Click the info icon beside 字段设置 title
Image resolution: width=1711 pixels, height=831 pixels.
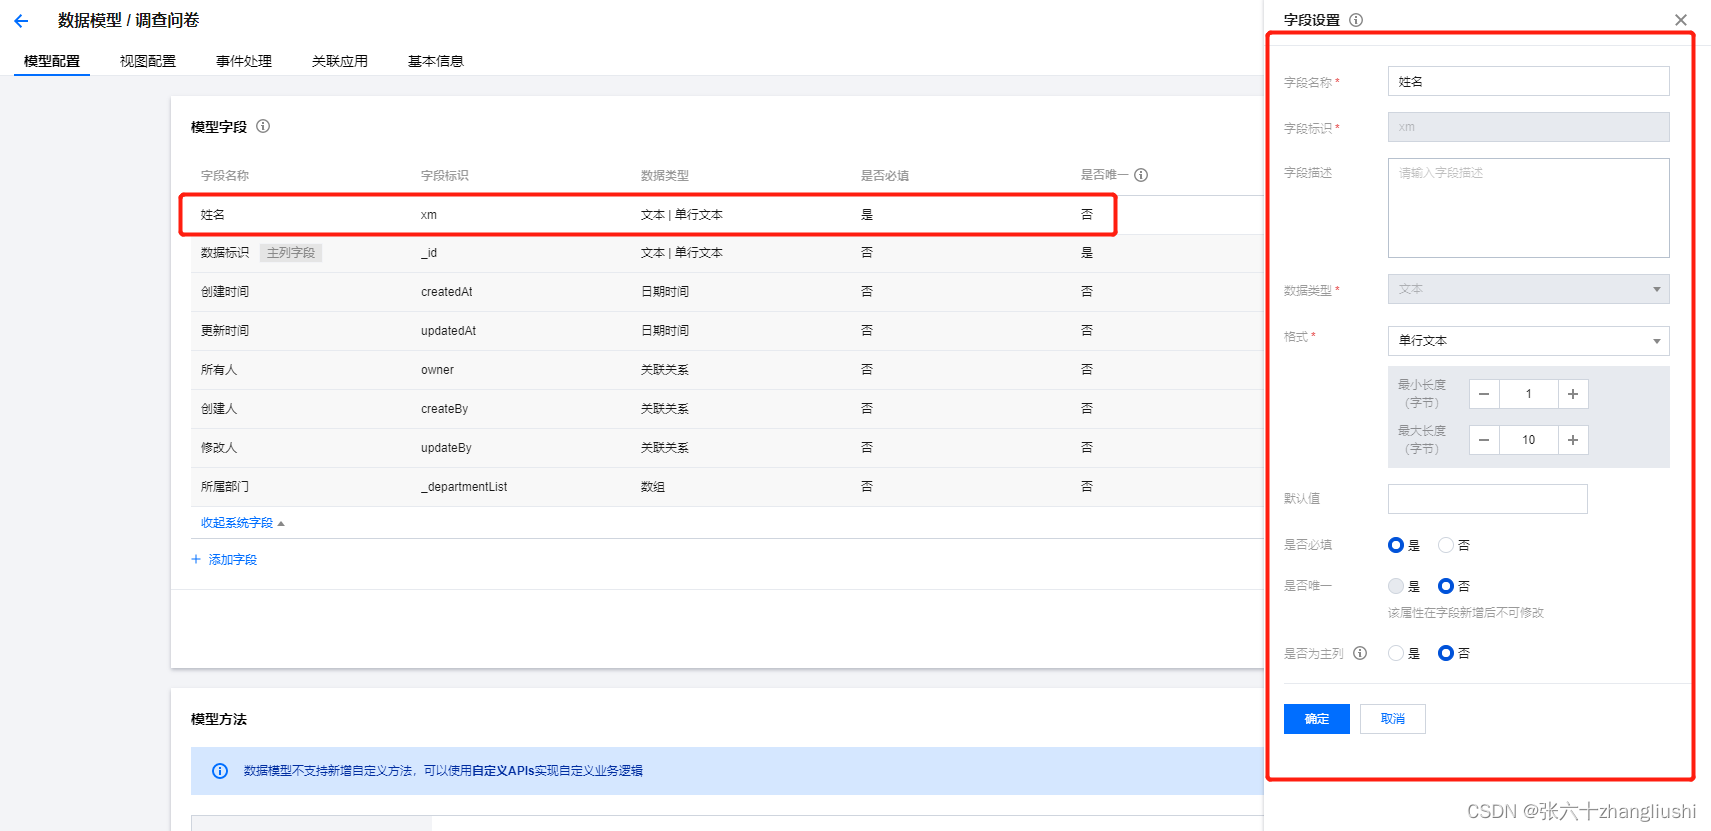[x=1356, y=20]
